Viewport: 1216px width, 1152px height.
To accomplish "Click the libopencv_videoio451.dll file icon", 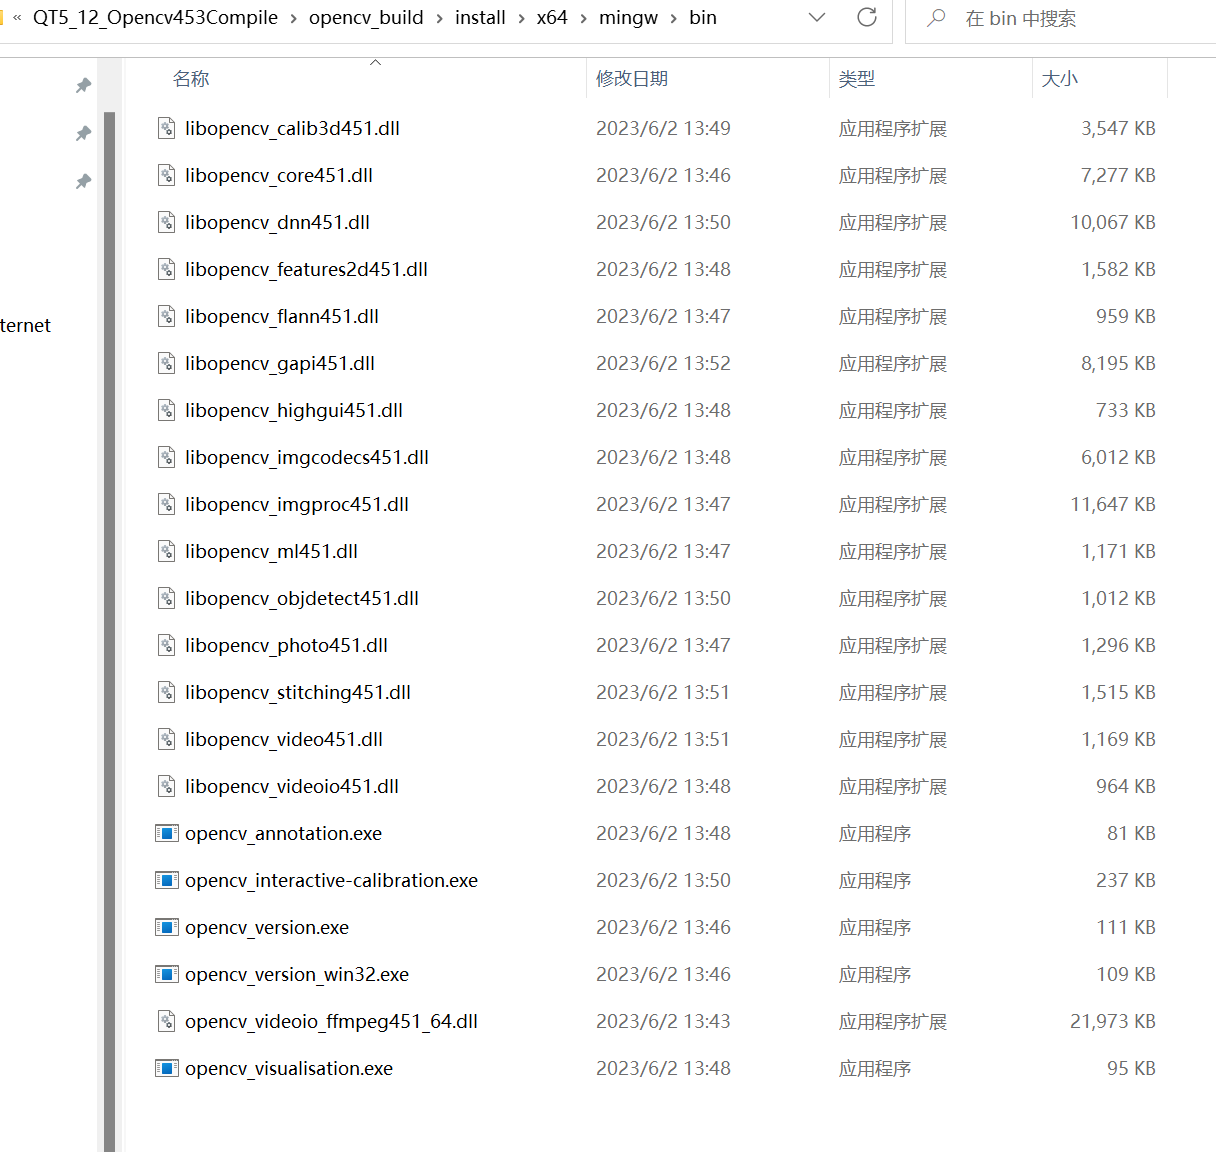I will (166, 786).
